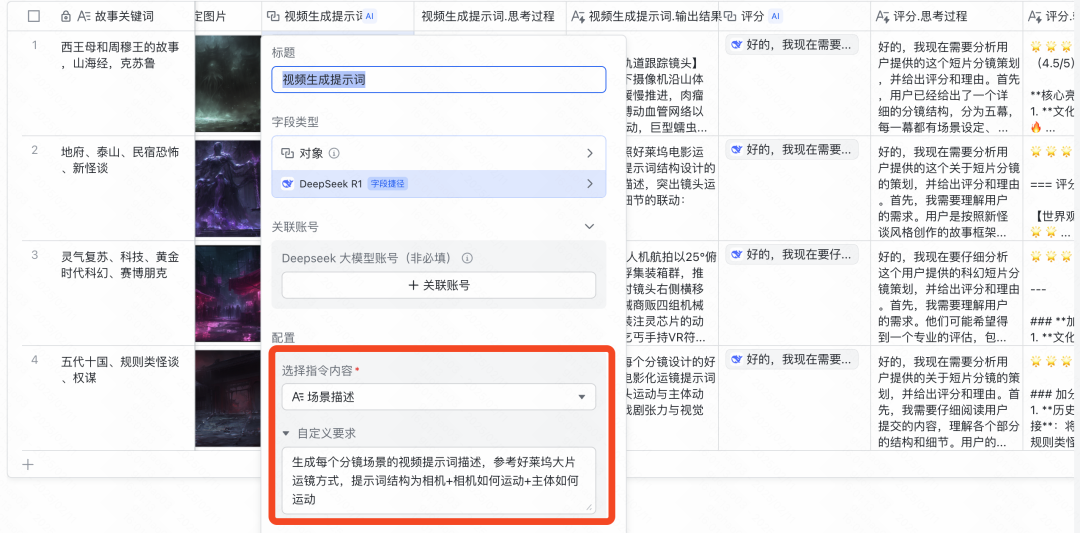Click row 1 评分.思考过程 text cell

[x=946, y=83]
